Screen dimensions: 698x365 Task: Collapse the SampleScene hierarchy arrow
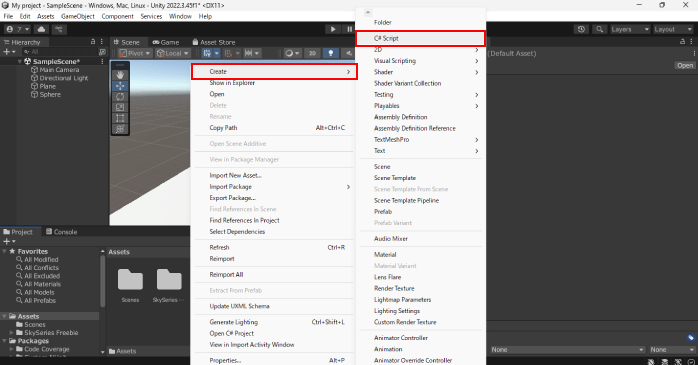coord(20,61)
